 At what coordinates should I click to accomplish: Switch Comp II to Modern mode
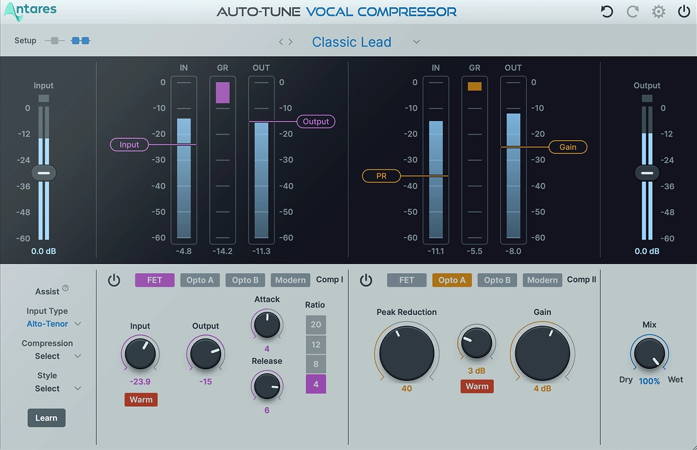click(x=542, y=280)
